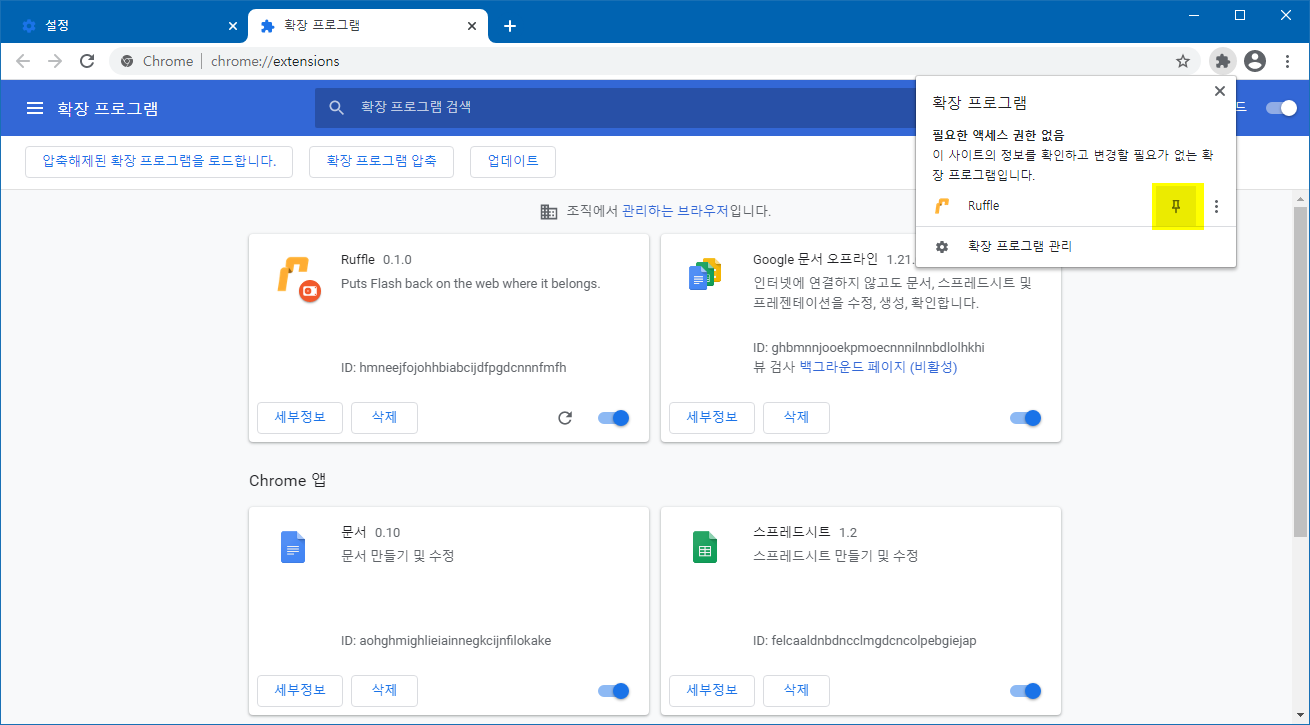Click the puzzle-piece extensions toolbar icon
Image resolution: width=1310 pixels, height=725 pixels.
(1222, 61)
